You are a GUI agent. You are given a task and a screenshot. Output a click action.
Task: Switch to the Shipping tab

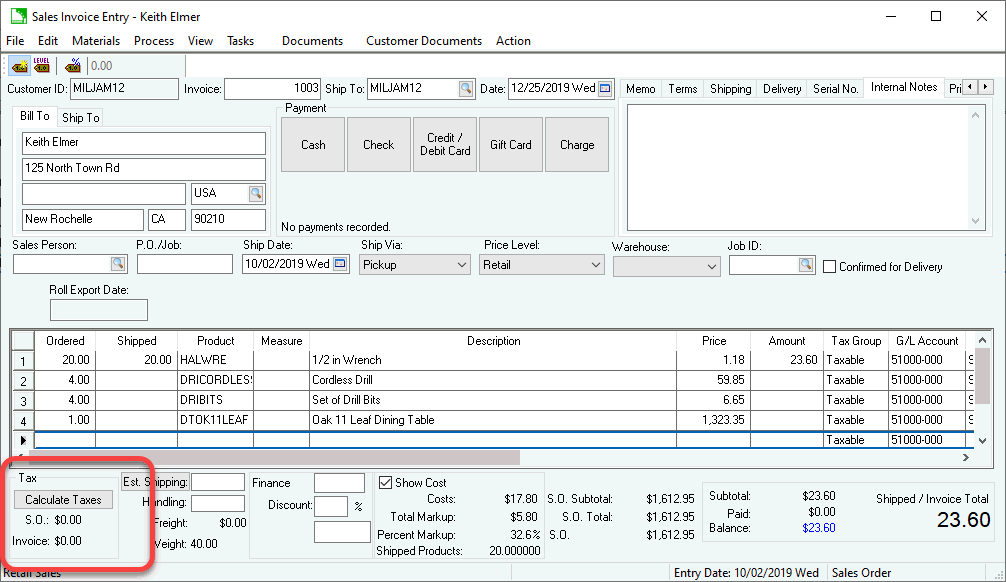pos(730,89)
